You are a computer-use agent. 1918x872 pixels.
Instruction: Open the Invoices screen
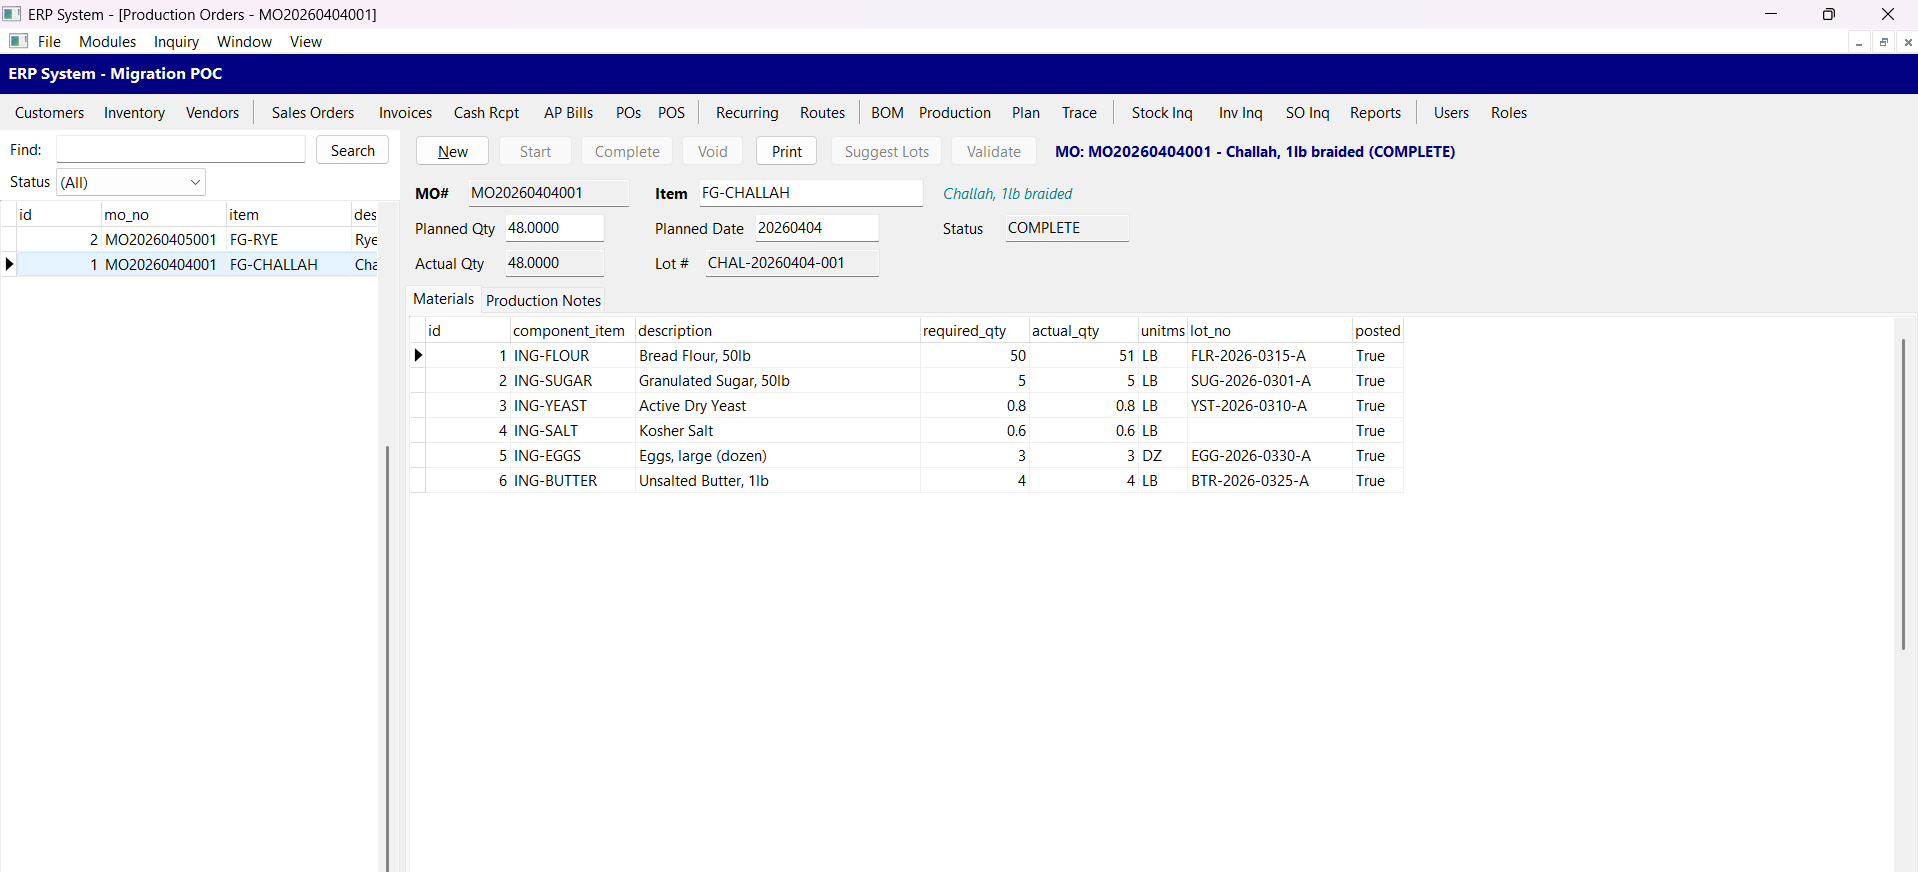[405, 113]
